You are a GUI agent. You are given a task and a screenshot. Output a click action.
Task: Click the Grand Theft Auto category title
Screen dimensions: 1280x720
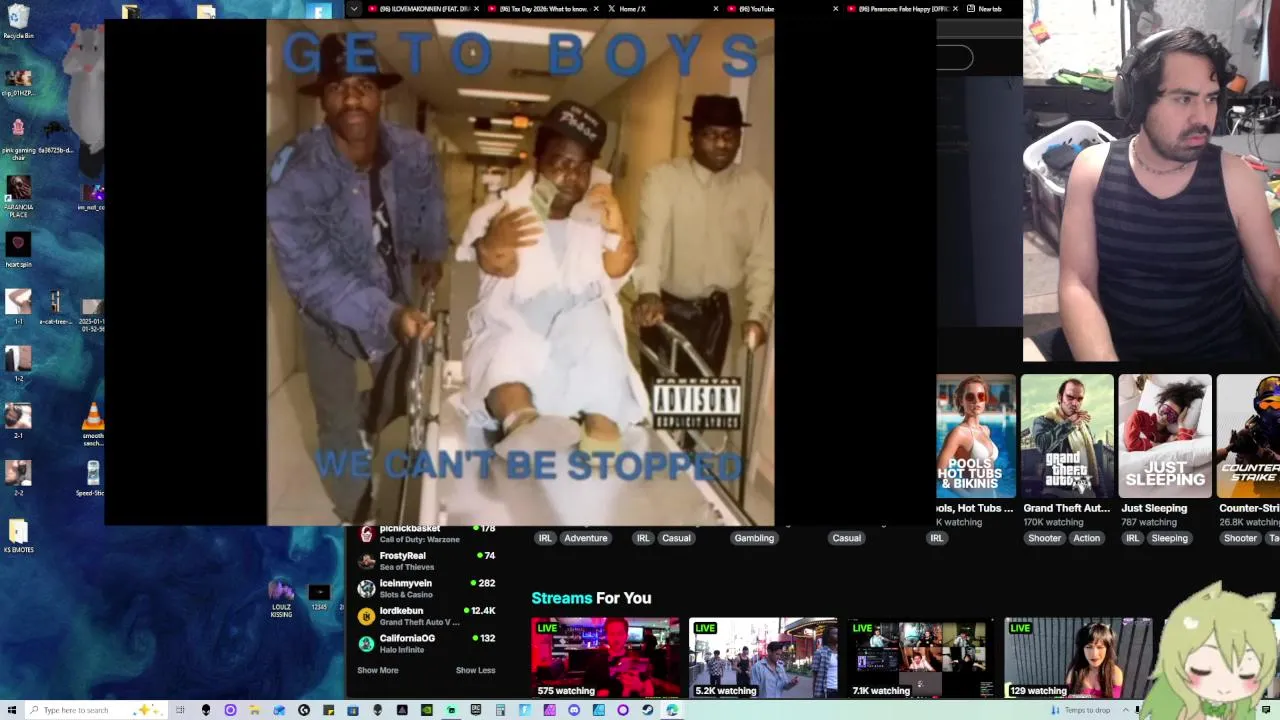[x=1066, y=508]
